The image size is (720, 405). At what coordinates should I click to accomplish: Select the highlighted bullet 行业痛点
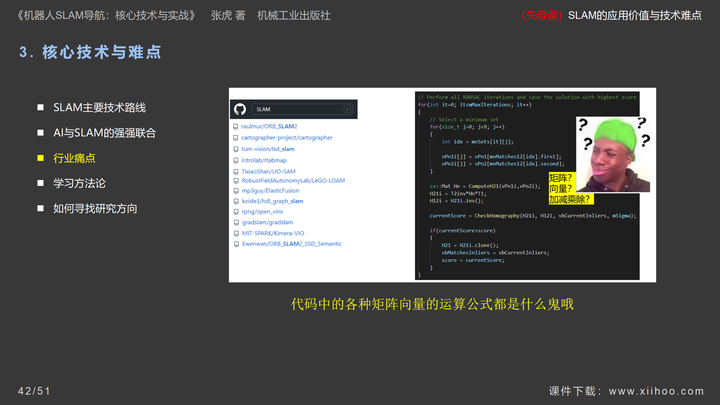click(74, 158)
